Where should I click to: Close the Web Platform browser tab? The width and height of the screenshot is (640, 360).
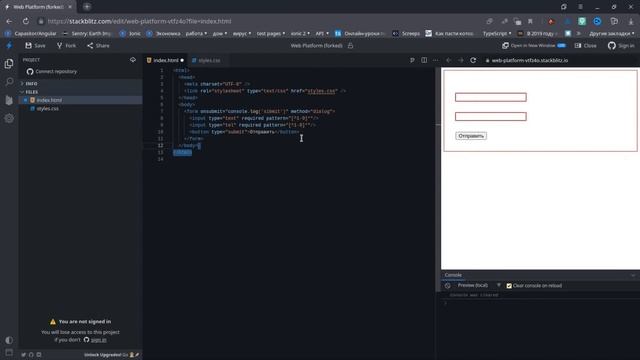pos(70,7)
